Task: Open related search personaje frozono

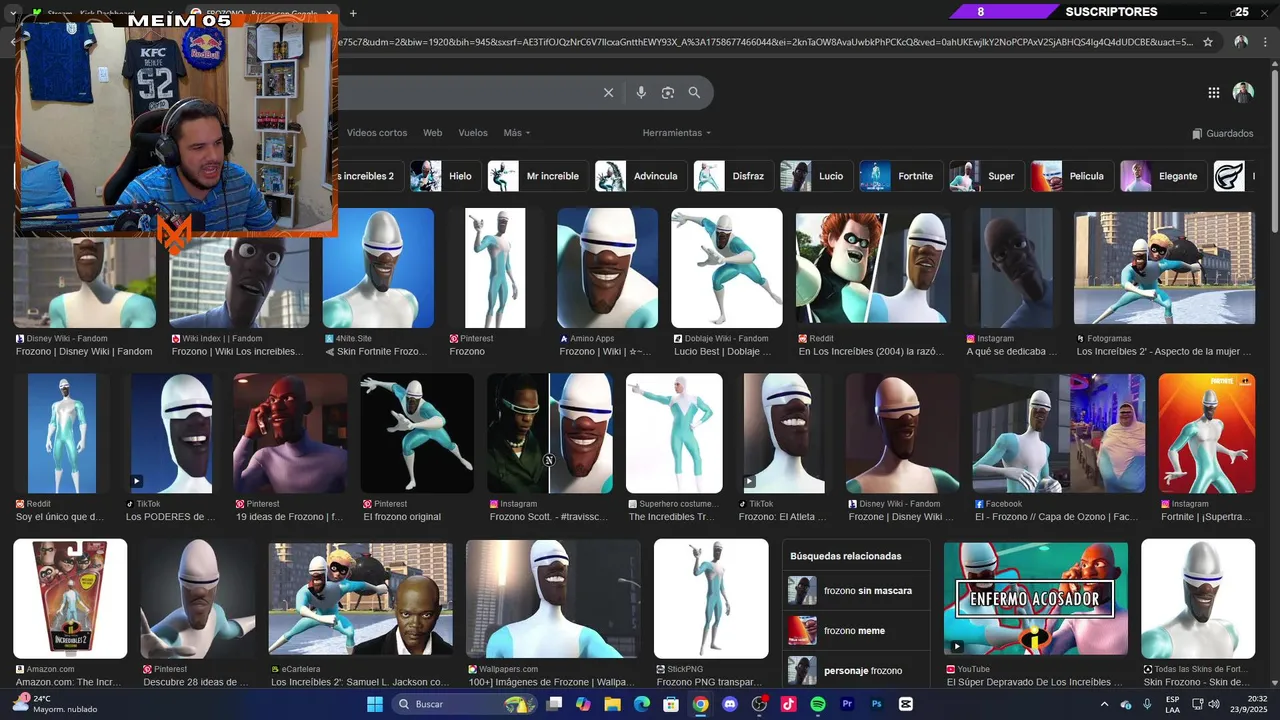Action: tap(856, 671)
